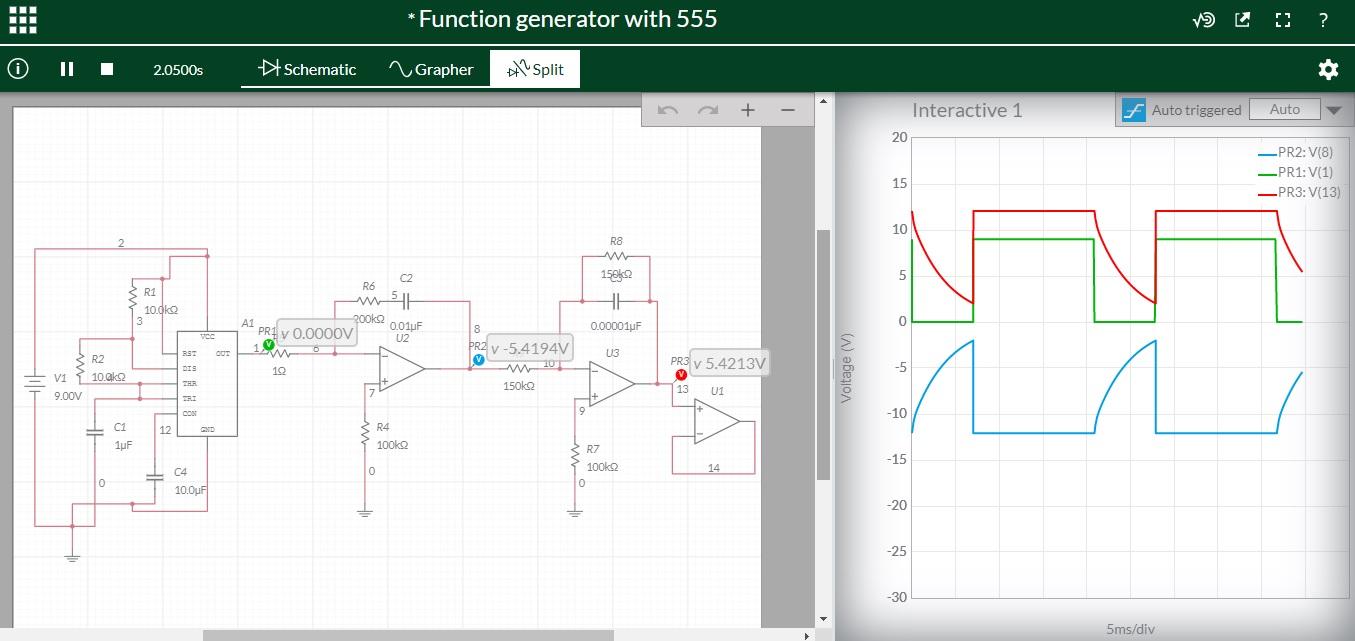Open the share/export icon in the header
Image resolution: width=1355 pixels, height=641 pixels.
coord(1242,19)
